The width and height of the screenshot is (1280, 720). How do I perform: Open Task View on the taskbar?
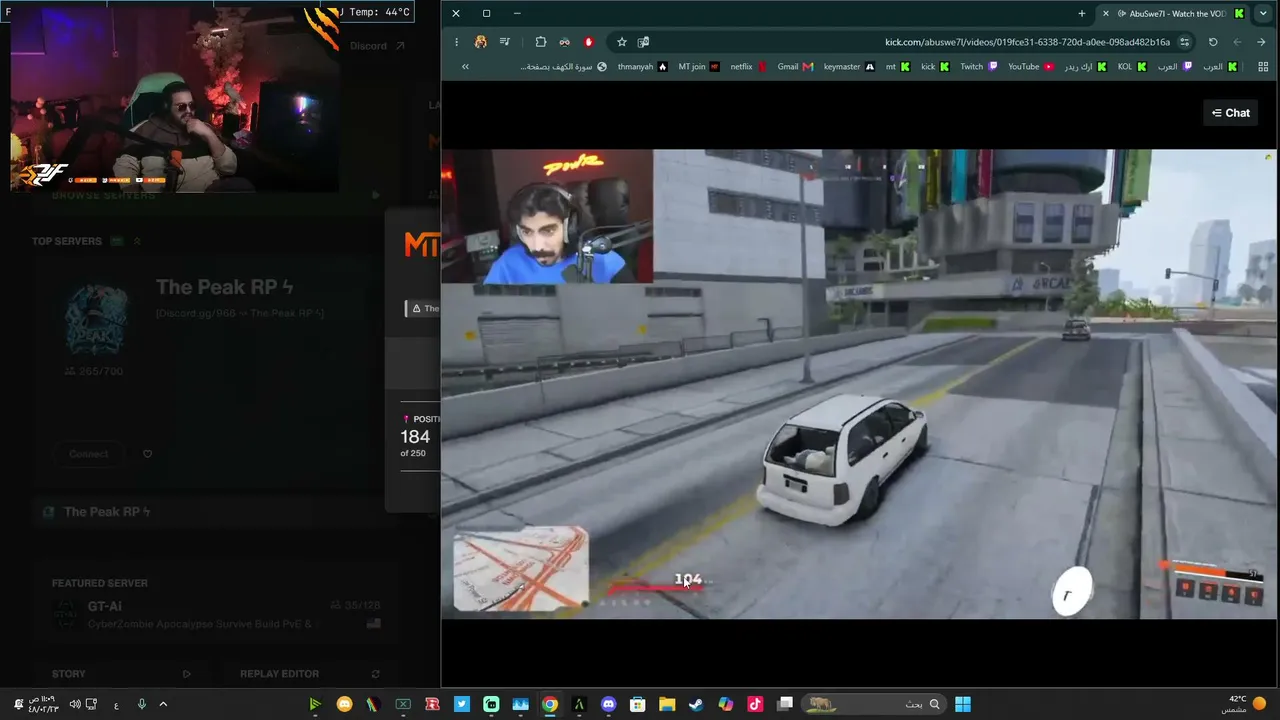[x=786, y=704]
